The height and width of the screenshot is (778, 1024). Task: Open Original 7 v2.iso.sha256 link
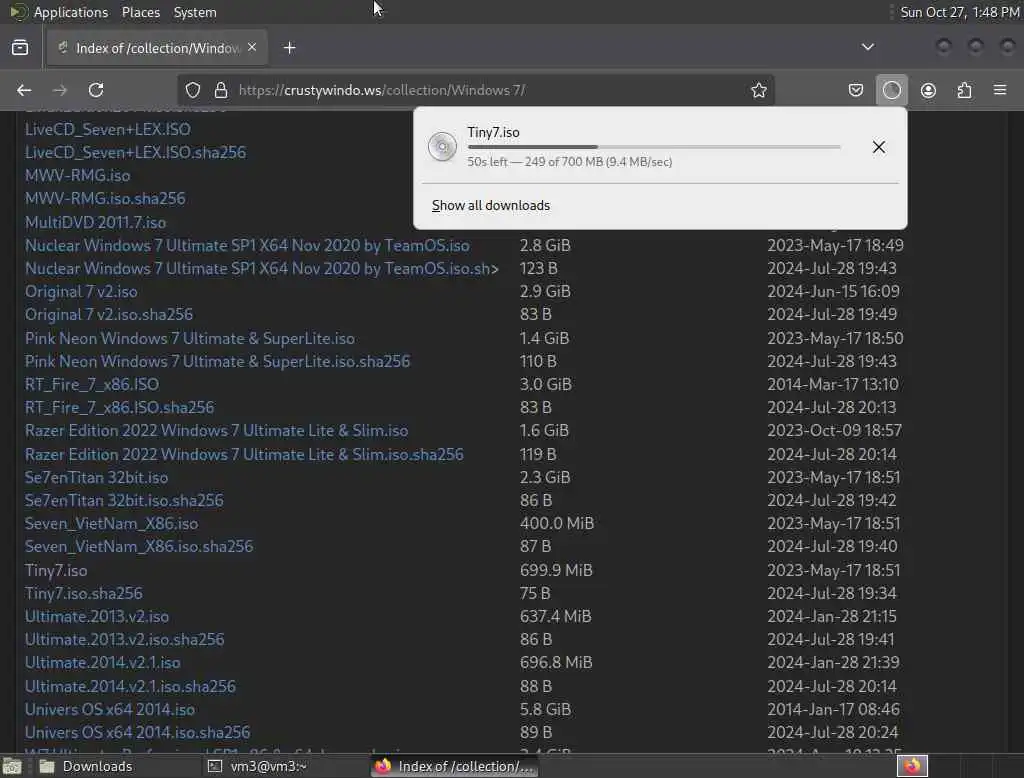point(109,315)
